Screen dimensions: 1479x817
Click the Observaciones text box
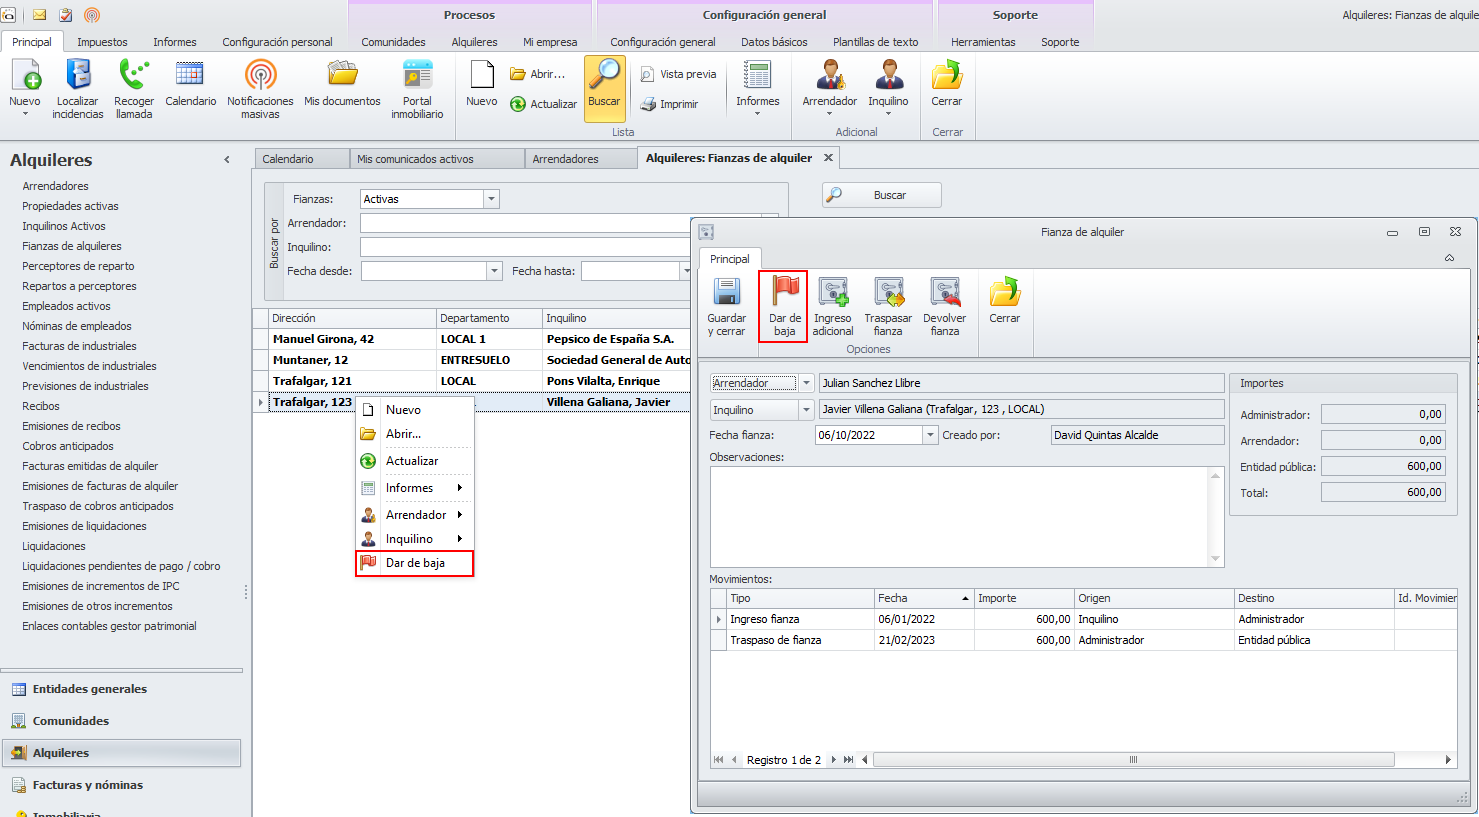[960, 517]
